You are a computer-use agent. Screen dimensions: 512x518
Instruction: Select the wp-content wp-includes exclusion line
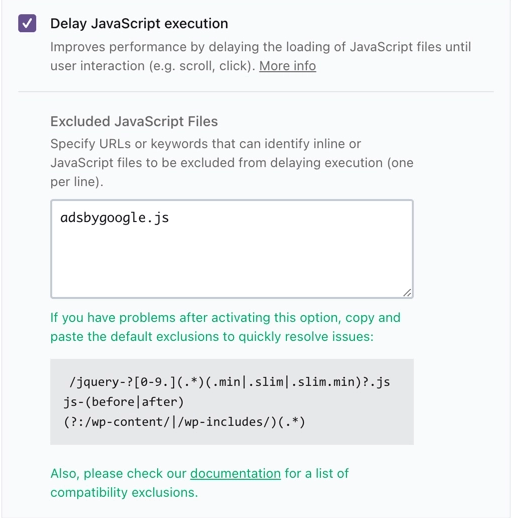pos(184,422)
